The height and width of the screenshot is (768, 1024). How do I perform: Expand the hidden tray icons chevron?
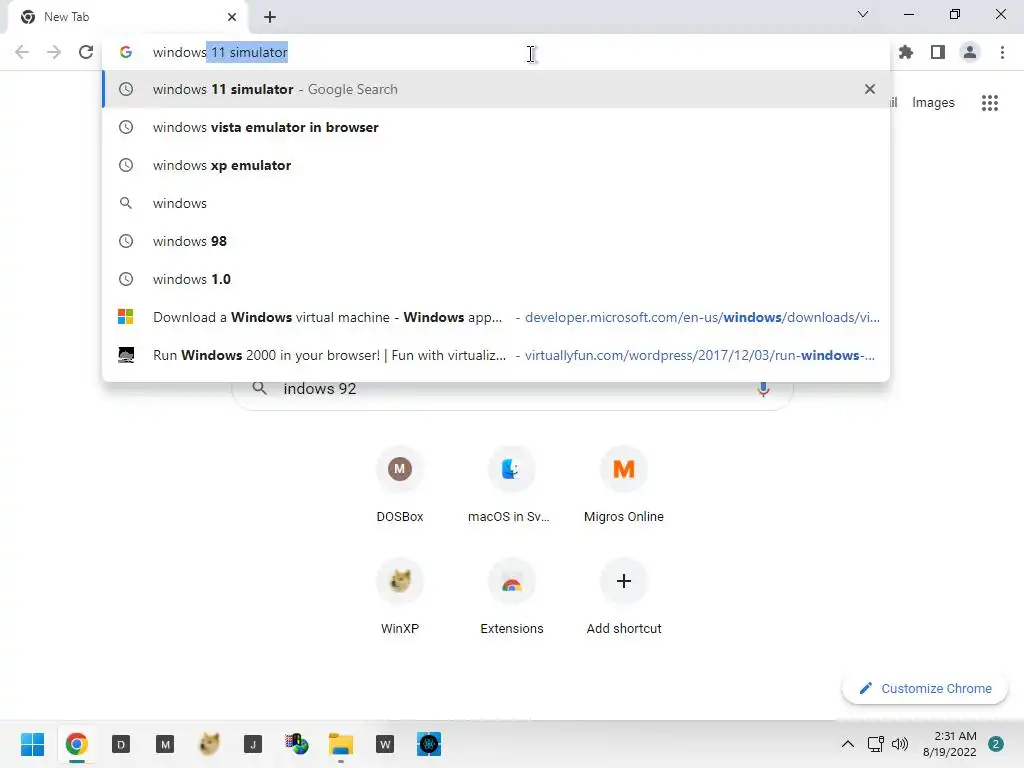tap(848, 744)
